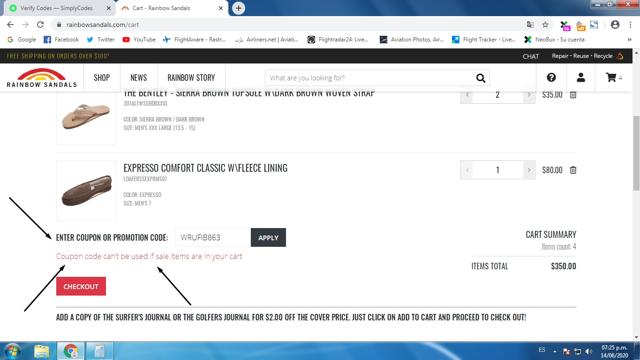Increase quantity of the Bentley sandal
Image resolution: width=640 pixels, height=360 pixels.
pyautogui.click(x=529, y=95)
